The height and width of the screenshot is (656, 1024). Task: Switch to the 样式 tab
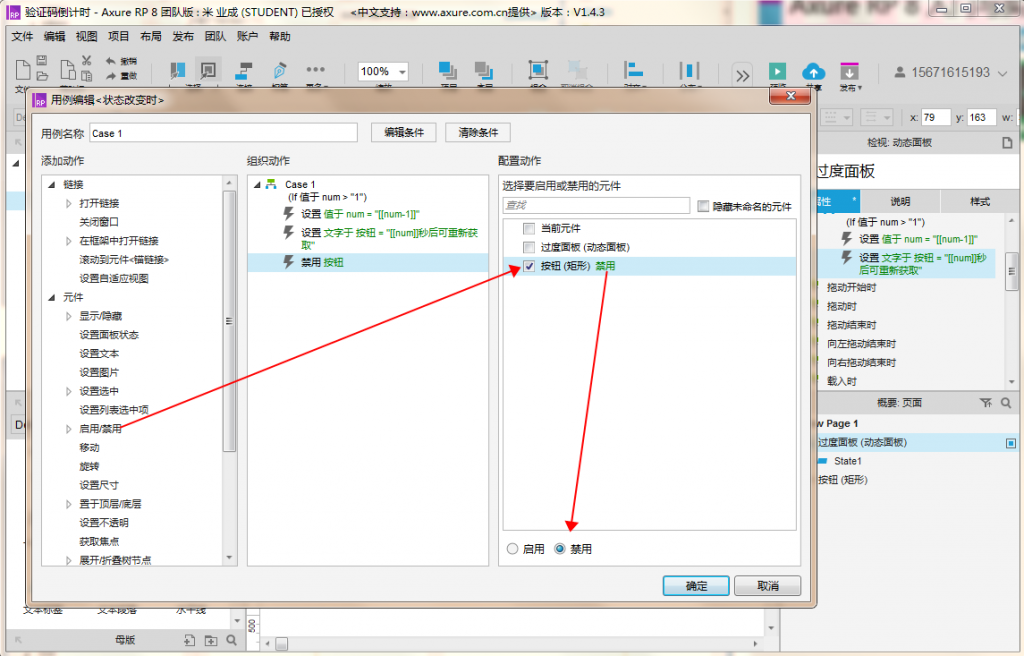point(979,201)
